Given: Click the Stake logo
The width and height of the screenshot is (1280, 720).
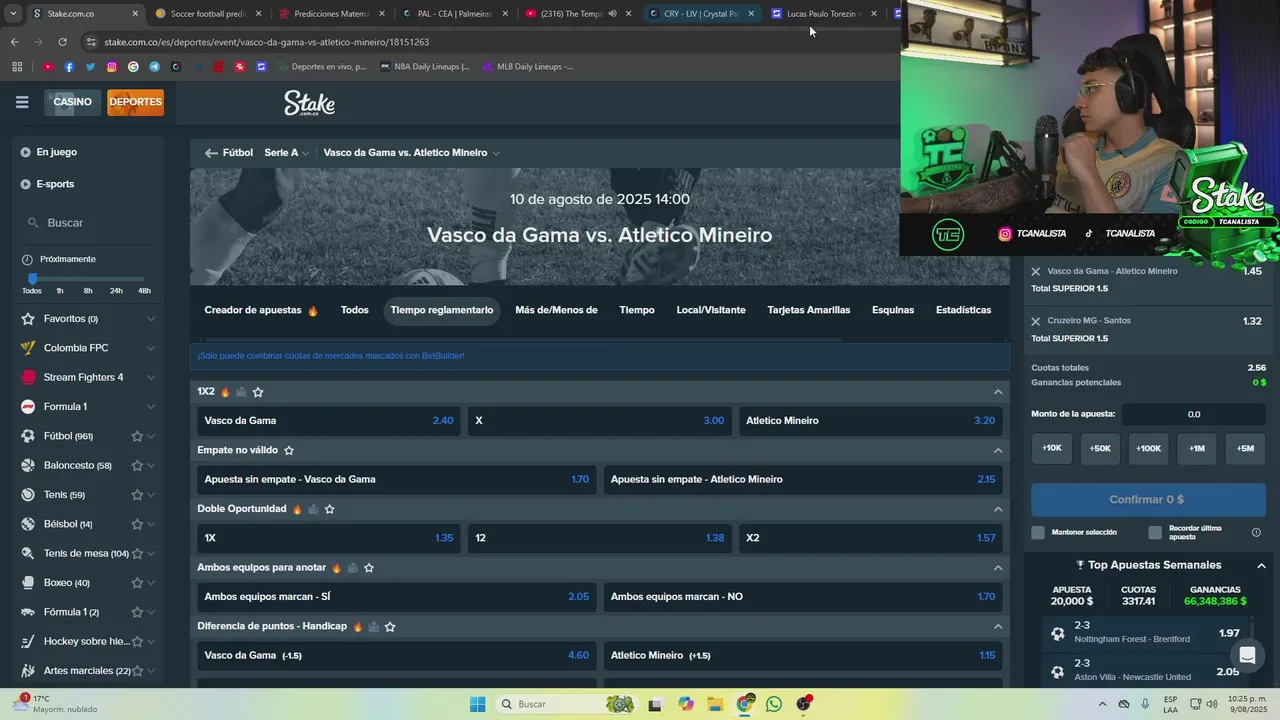Looking at the screenshot, I should click(x=309, y=103).
